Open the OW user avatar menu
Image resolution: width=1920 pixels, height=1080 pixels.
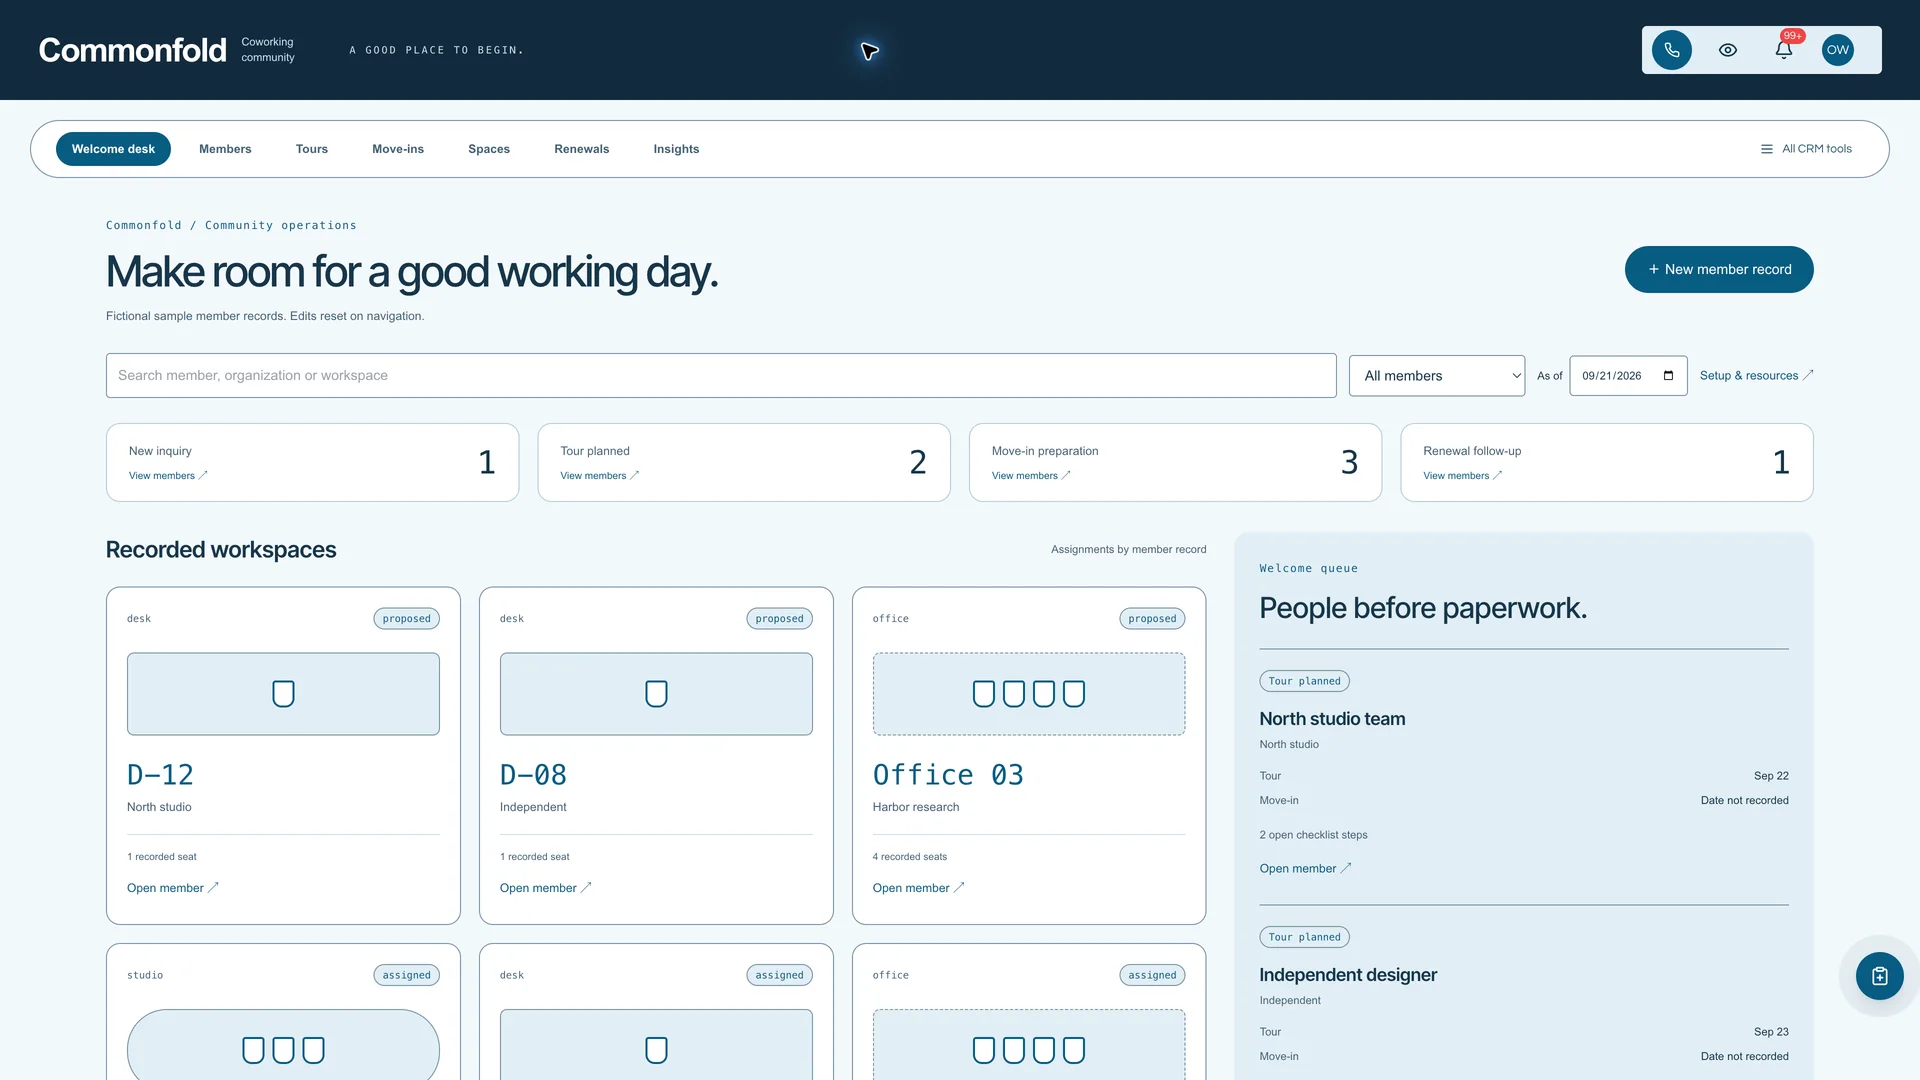pyautogui.click(x=1837, y=50)
